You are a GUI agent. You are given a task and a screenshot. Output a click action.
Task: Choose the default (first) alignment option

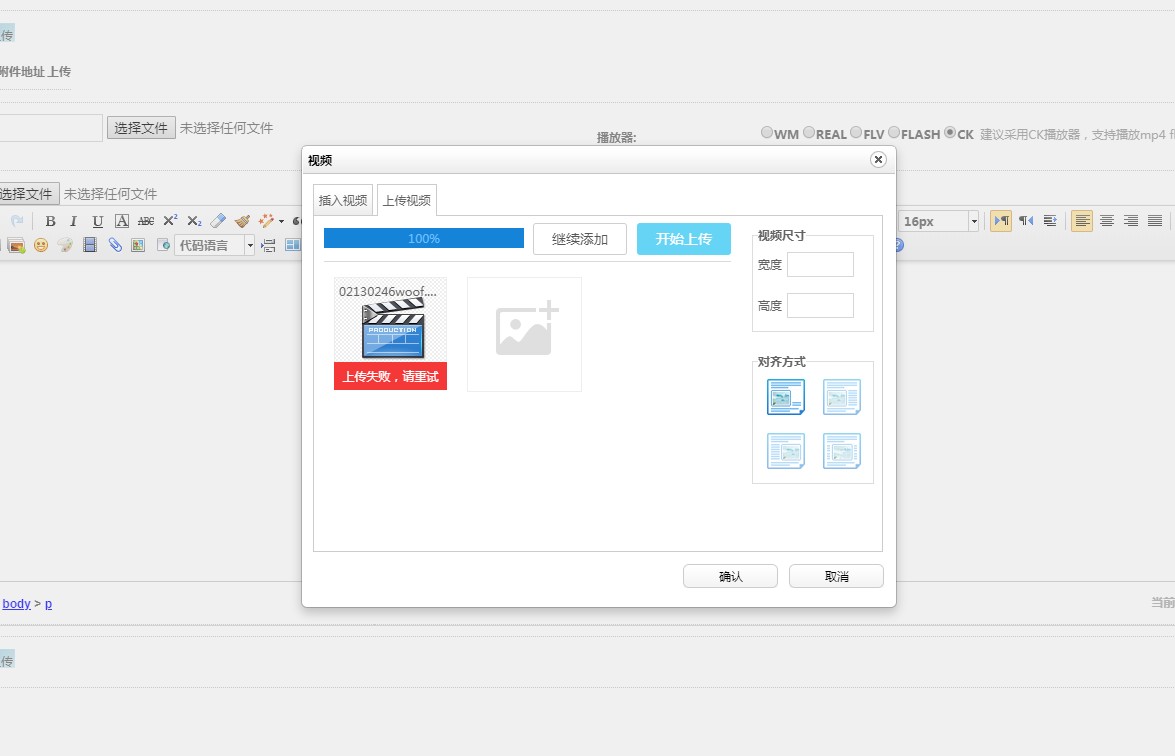point(786,396)
